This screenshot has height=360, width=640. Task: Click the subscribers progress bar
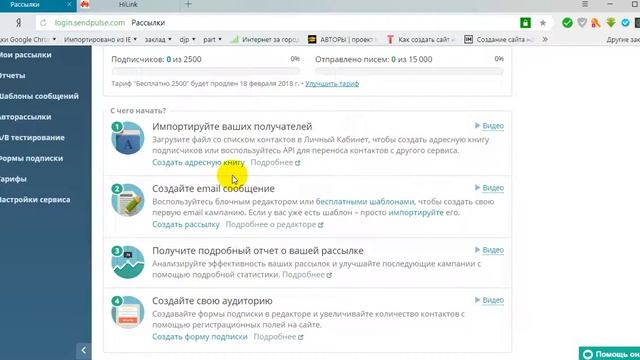click(x=206, y=71)
